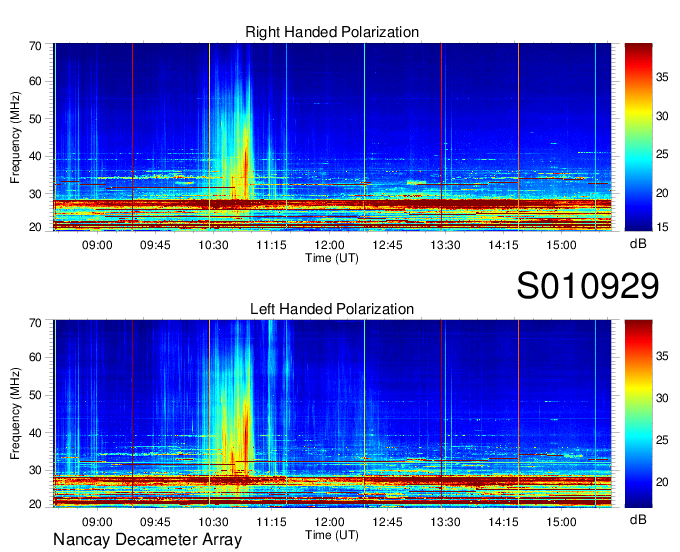Click frequency tick "50" on Right Handed plot
The height and width of the screenshot is (552, 680).
(x=35, y=119)
